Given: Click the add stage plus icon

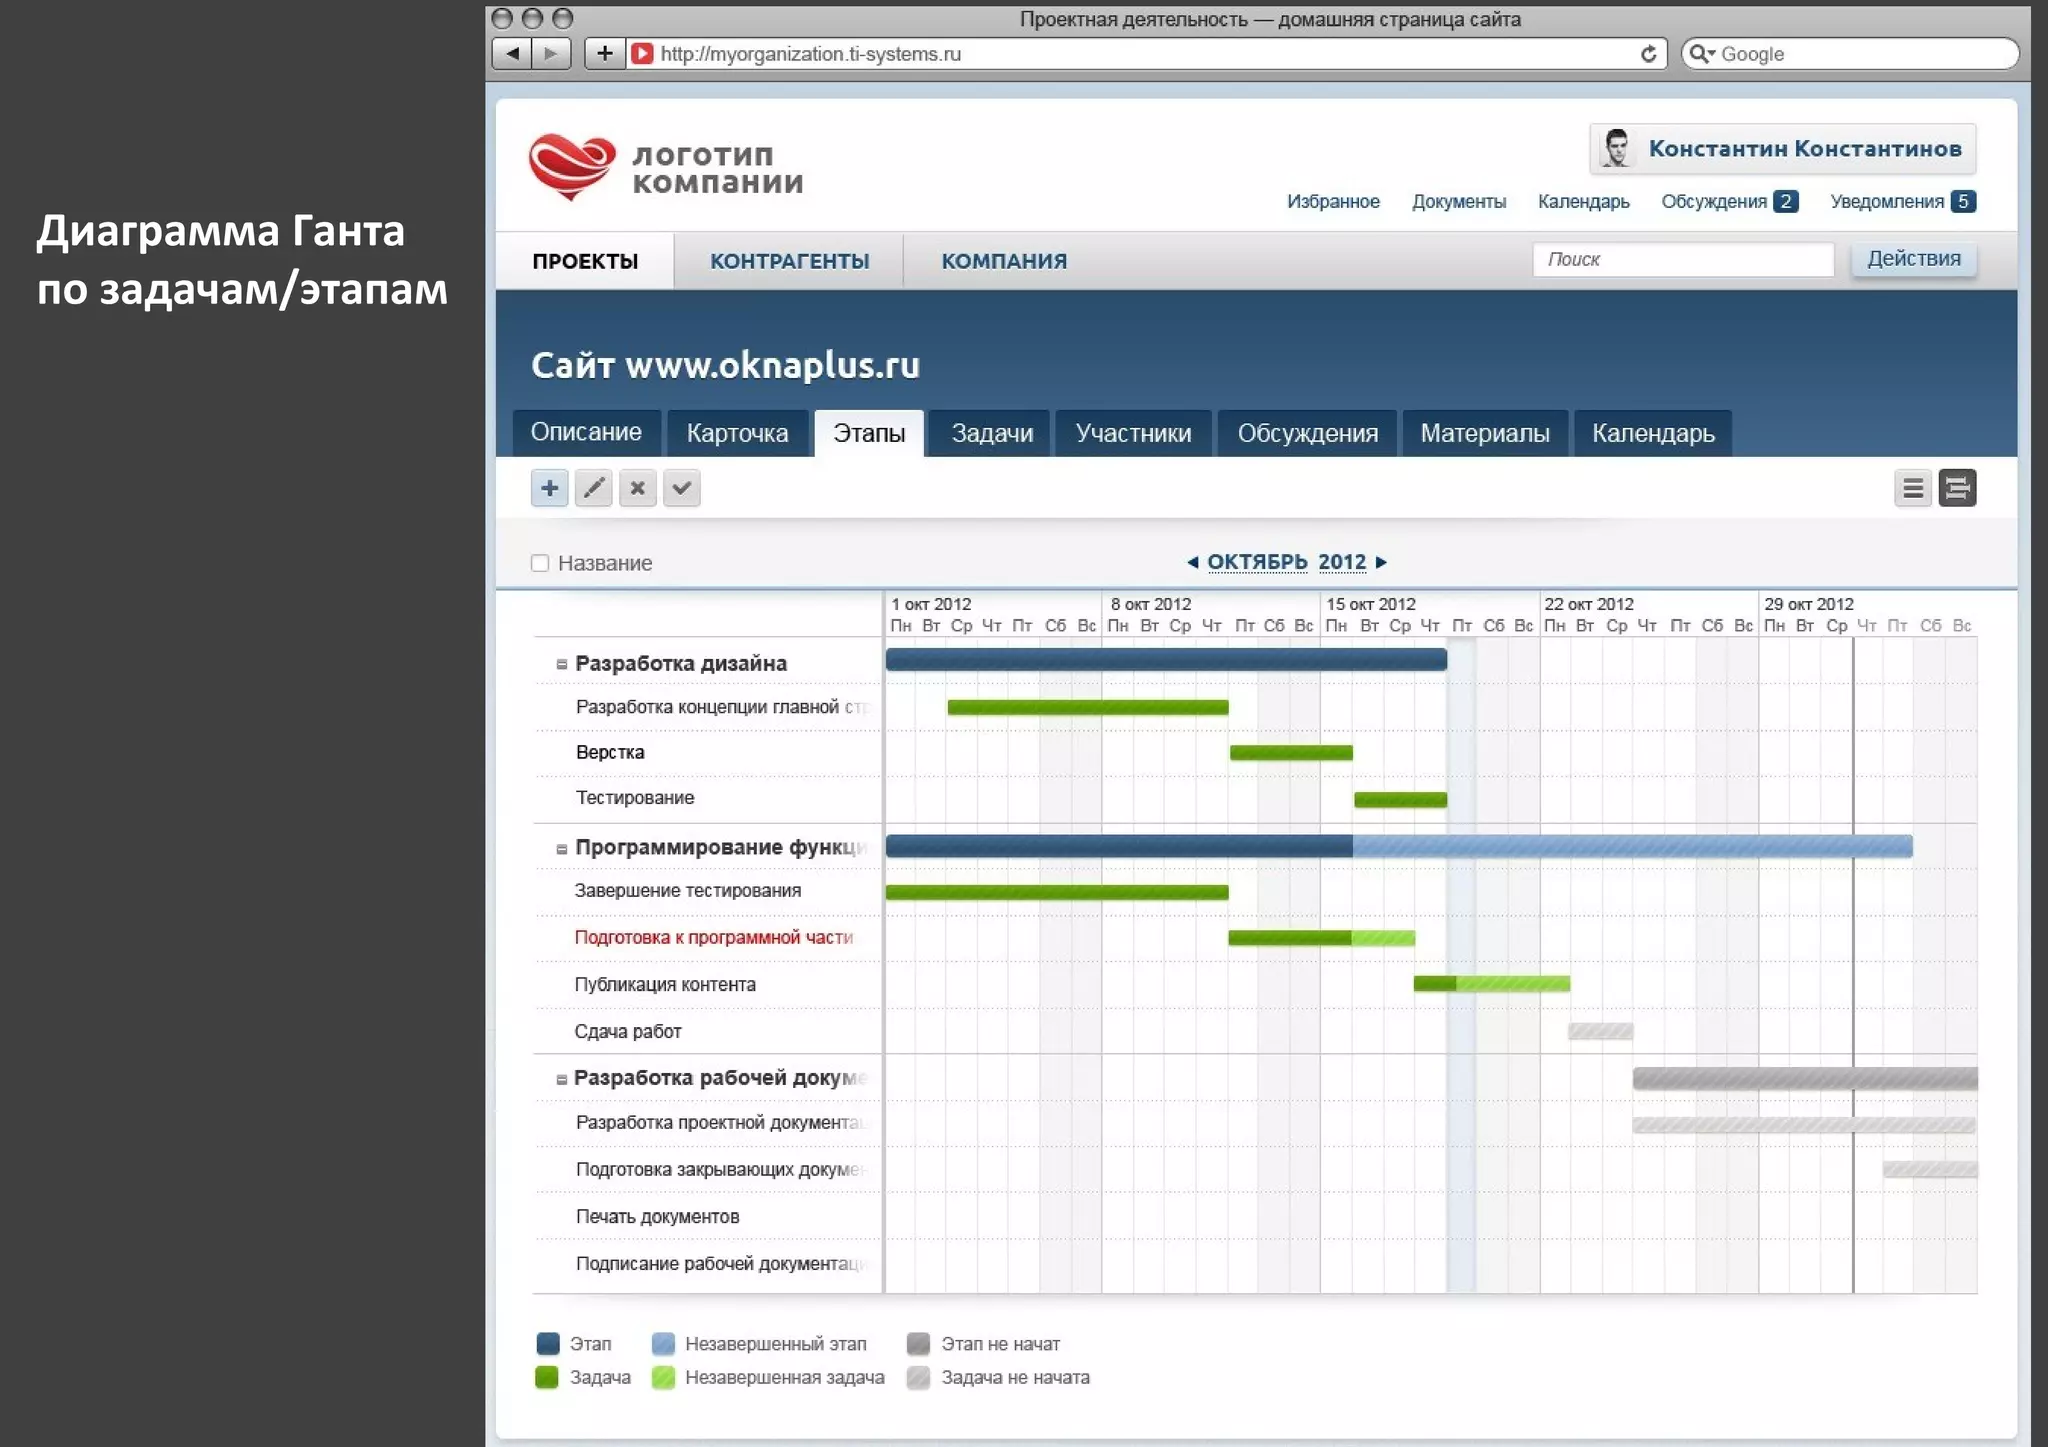Looking at the screenshot, I should point(549,488).
